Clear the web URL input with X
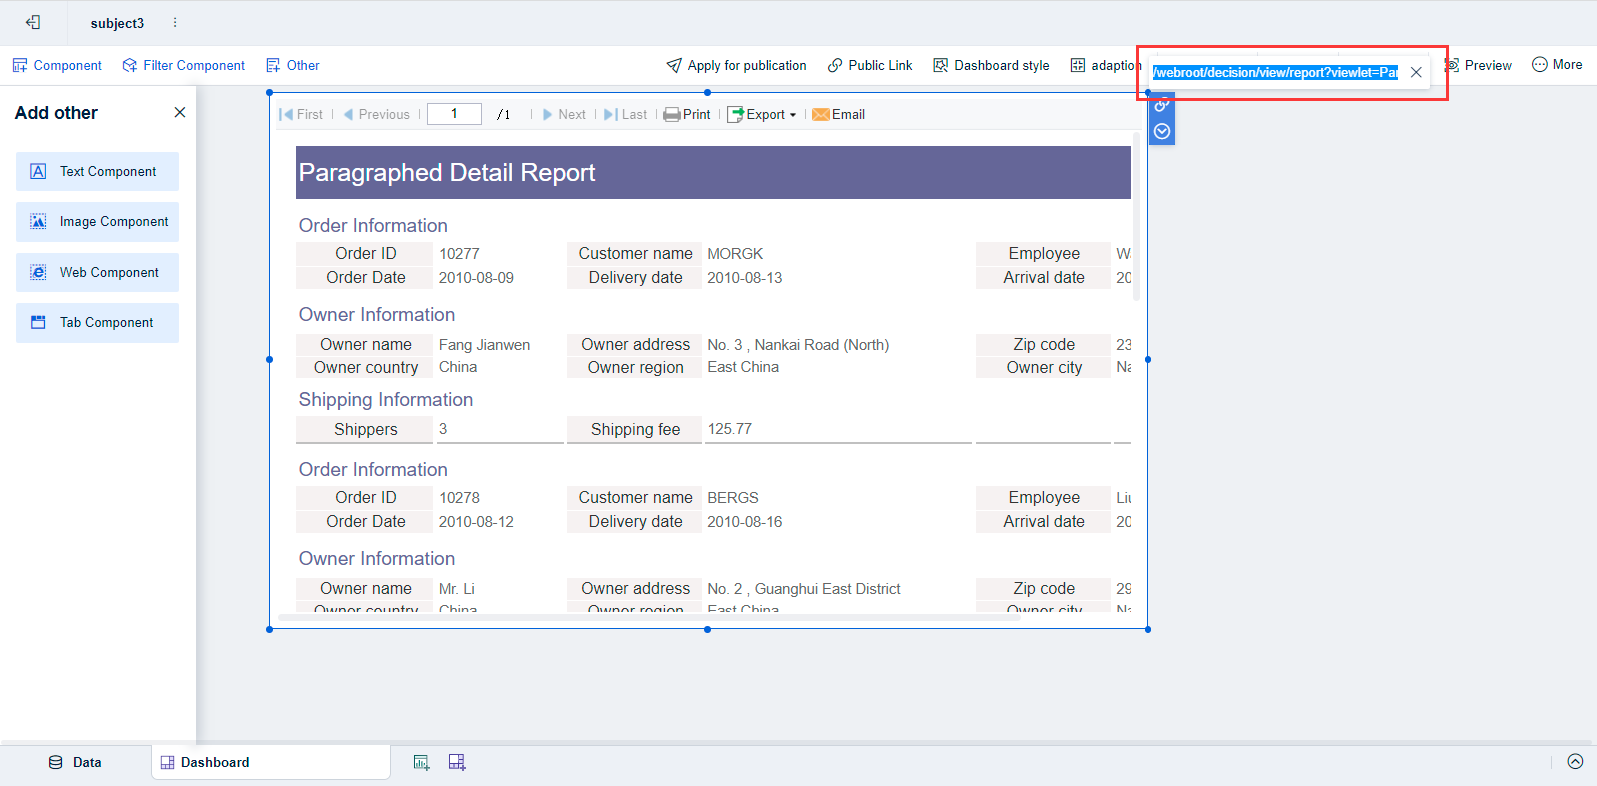 [1416, 72]
